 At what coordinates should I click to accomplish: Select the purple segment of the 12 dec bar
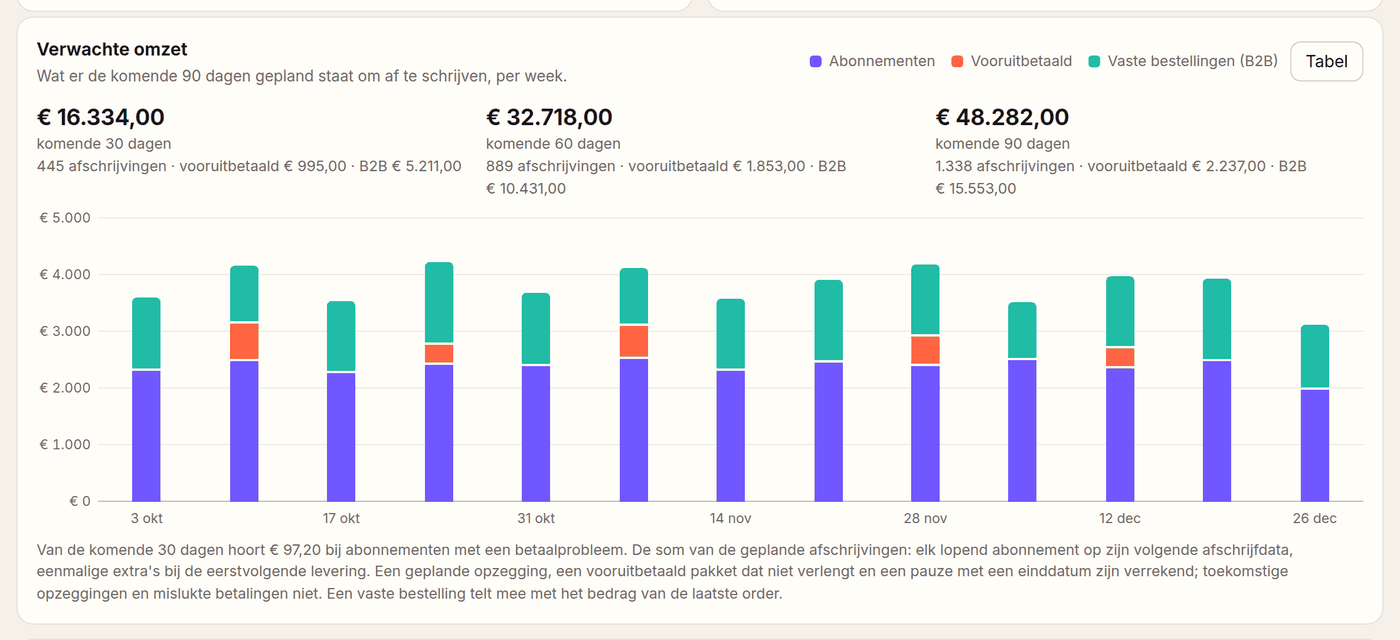coord(1120,435)
